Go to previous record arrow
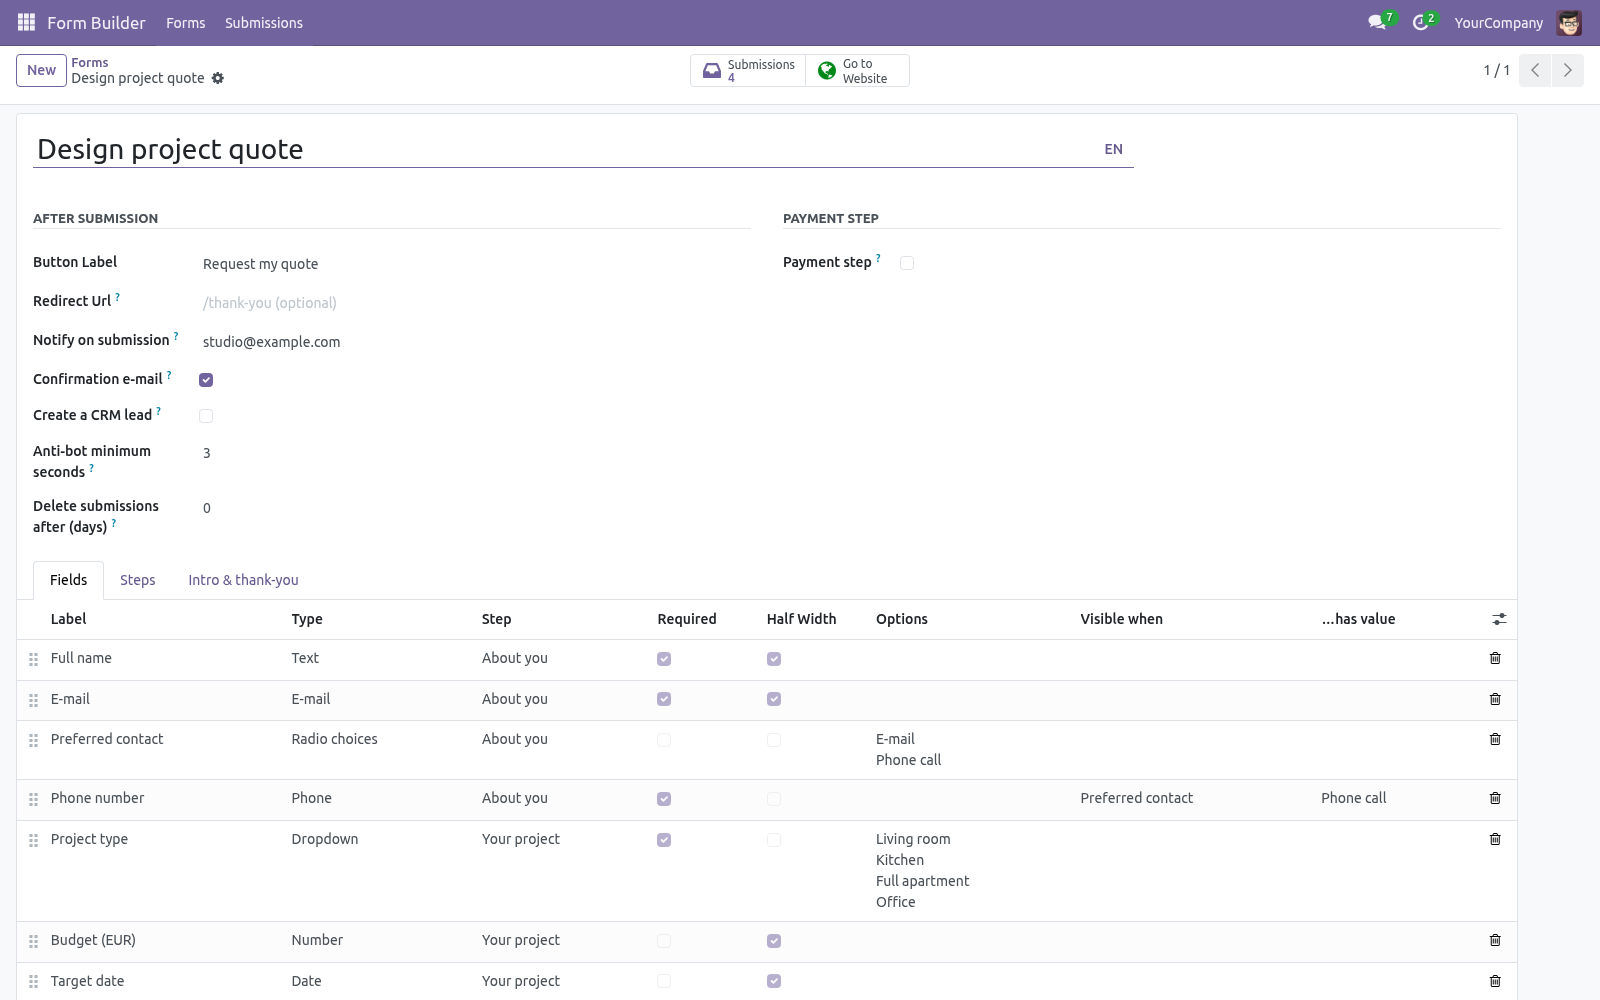This screenshot has width=1600, height=1000. [x=1535, y=70]
